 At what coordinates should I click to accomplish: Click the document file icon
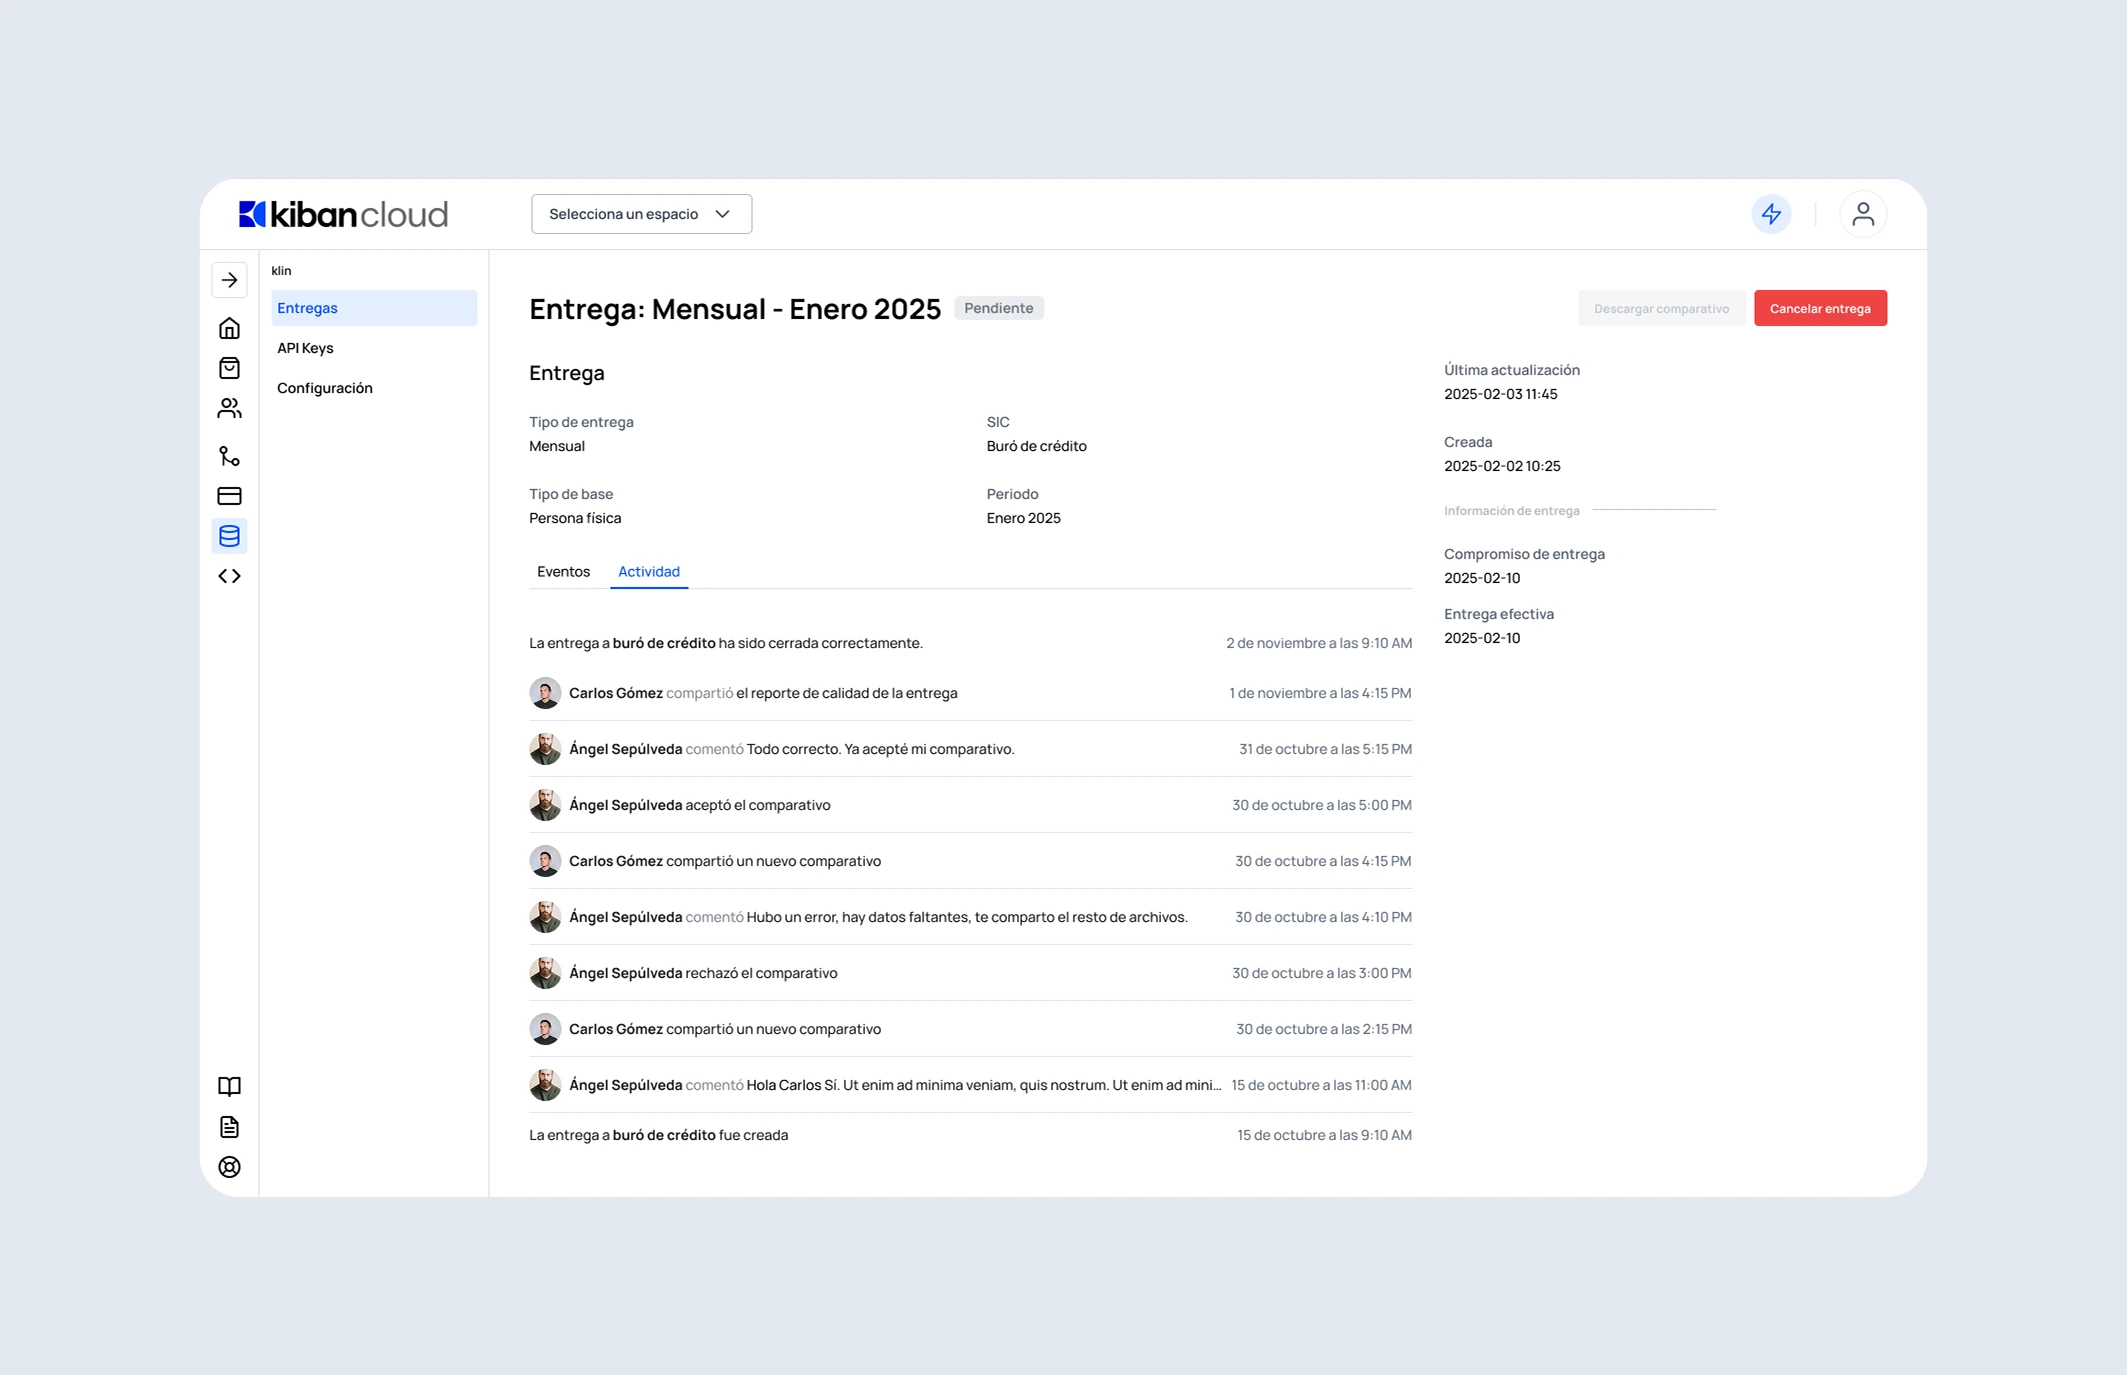point(229,1127)
